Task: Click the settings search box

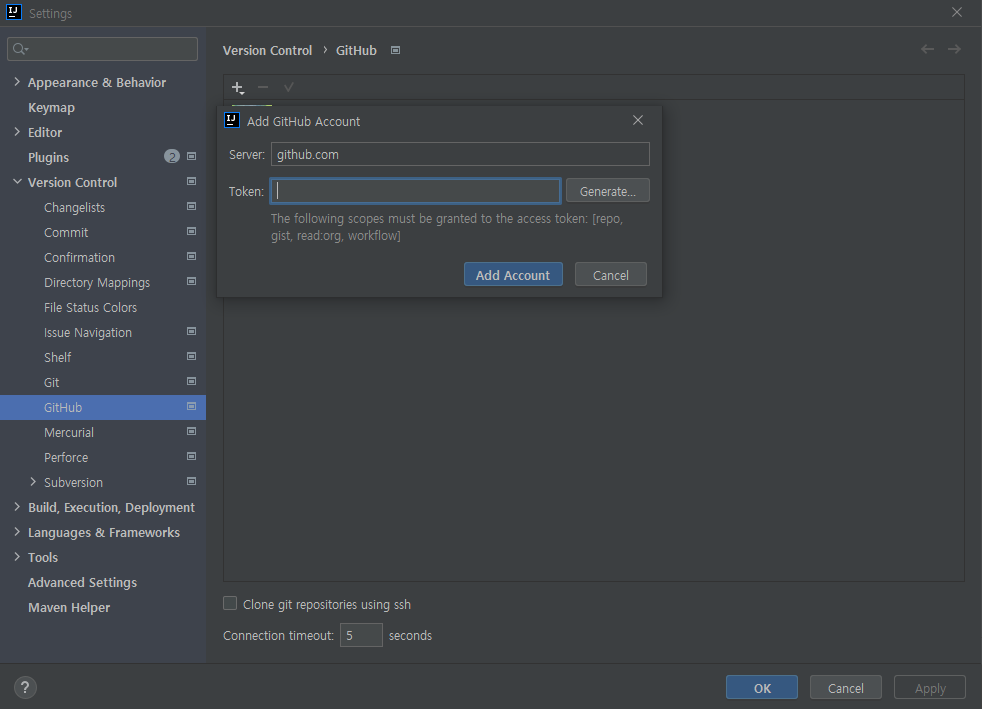Action: coord(103,49)
